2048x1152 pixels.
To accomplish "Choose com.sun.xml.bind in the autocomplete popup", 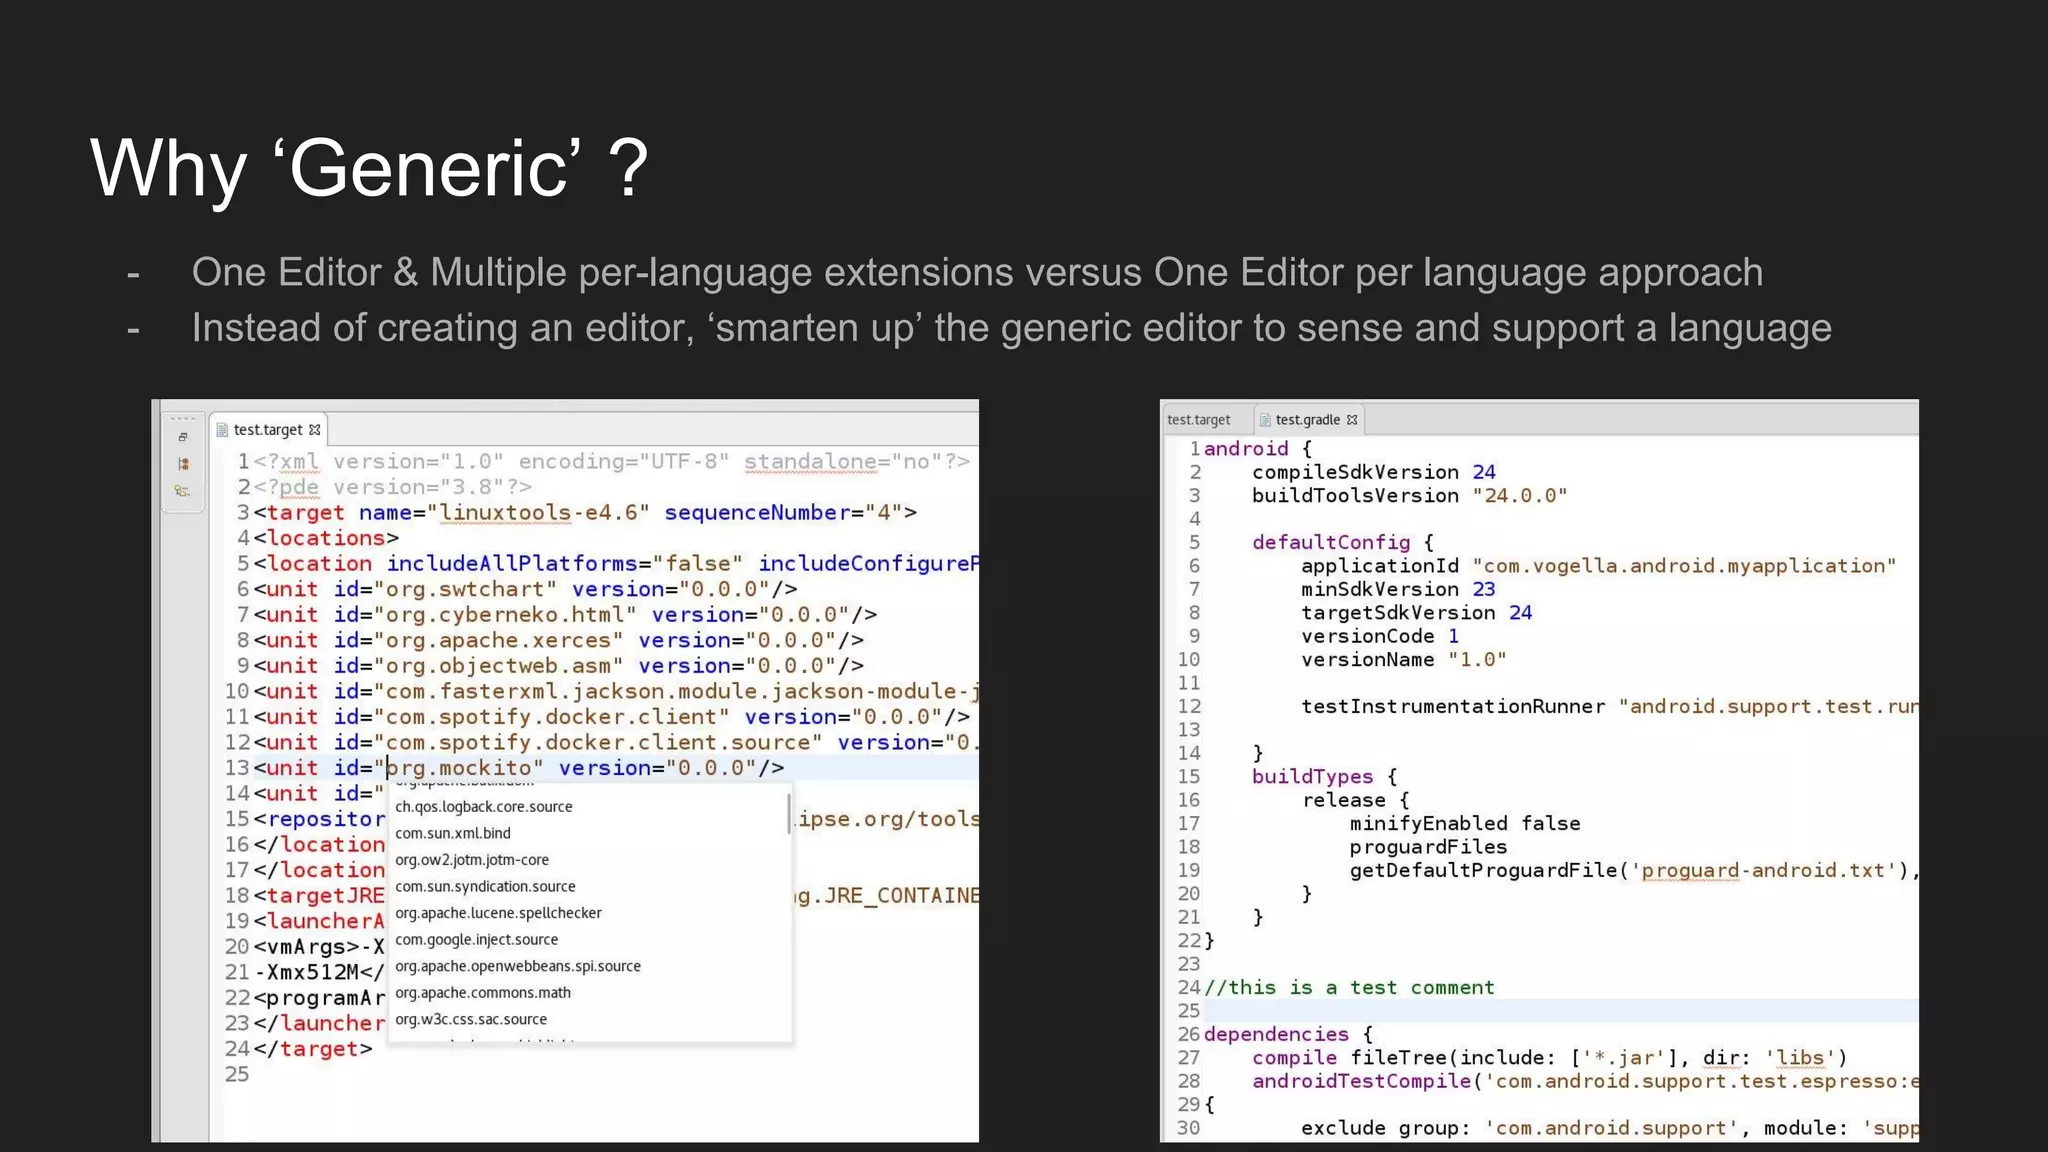I will tap(453, 833).
